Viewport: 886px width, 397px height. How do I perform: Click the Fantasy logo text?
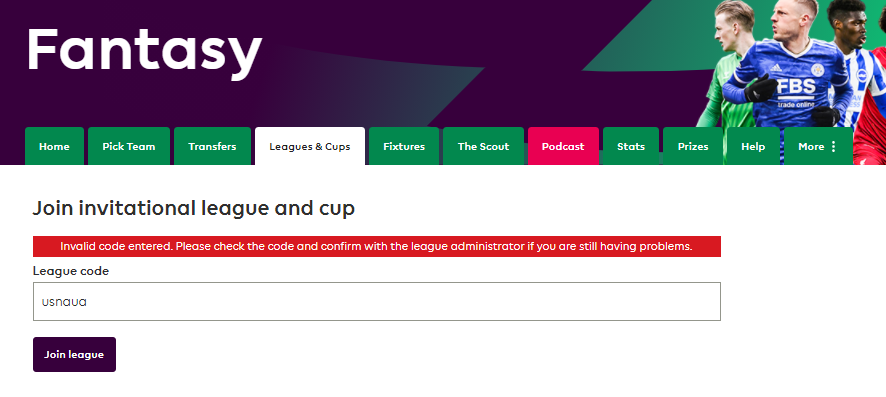(x=144, y=51)
